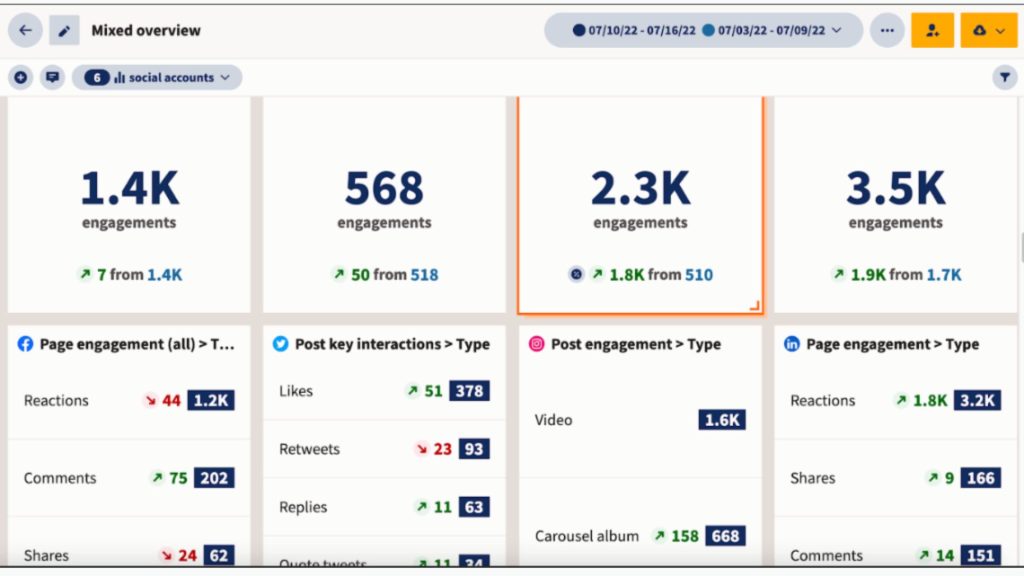The width and height of the screenshot is (1024, 576).
Task: Click the Retweets label
Action: coord(310,449)
